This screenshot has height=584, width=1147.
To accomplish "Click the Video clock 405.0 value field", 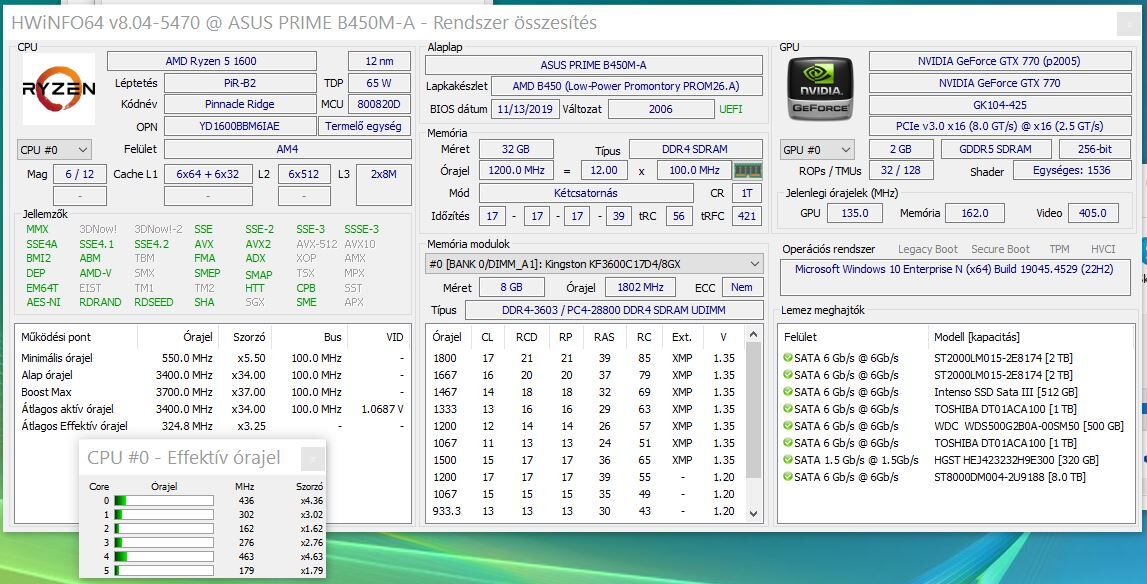I will point(1094,213).
